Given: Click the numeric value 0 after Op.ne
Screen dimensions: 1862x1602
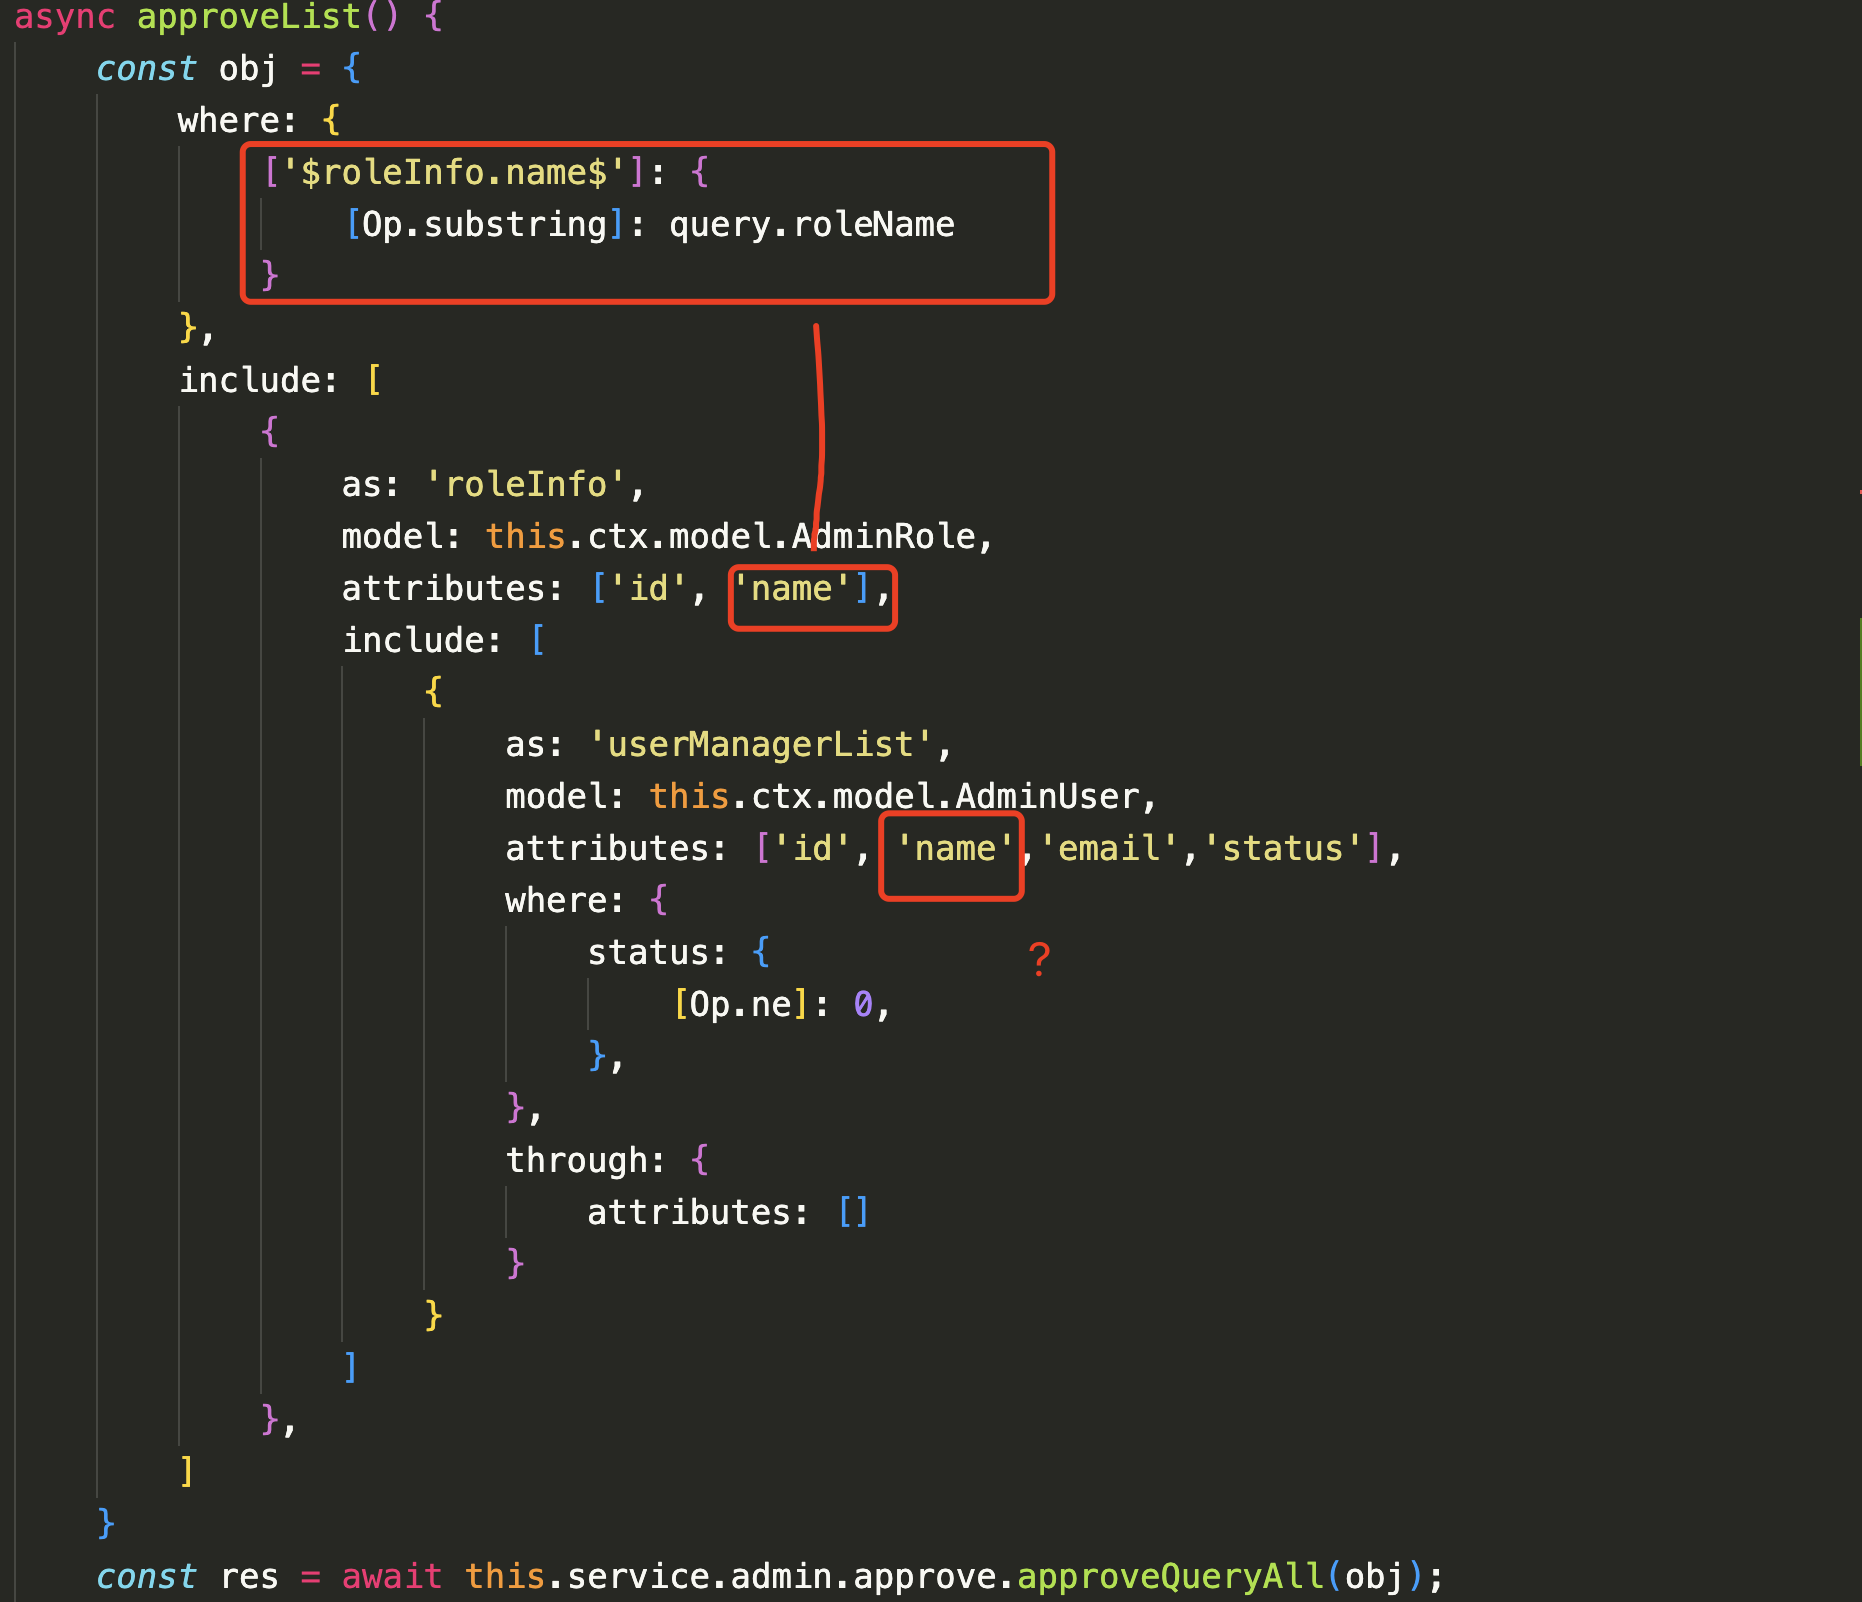Looking at the screenshot, I should pyautogui.click(x=864, y=1004).
